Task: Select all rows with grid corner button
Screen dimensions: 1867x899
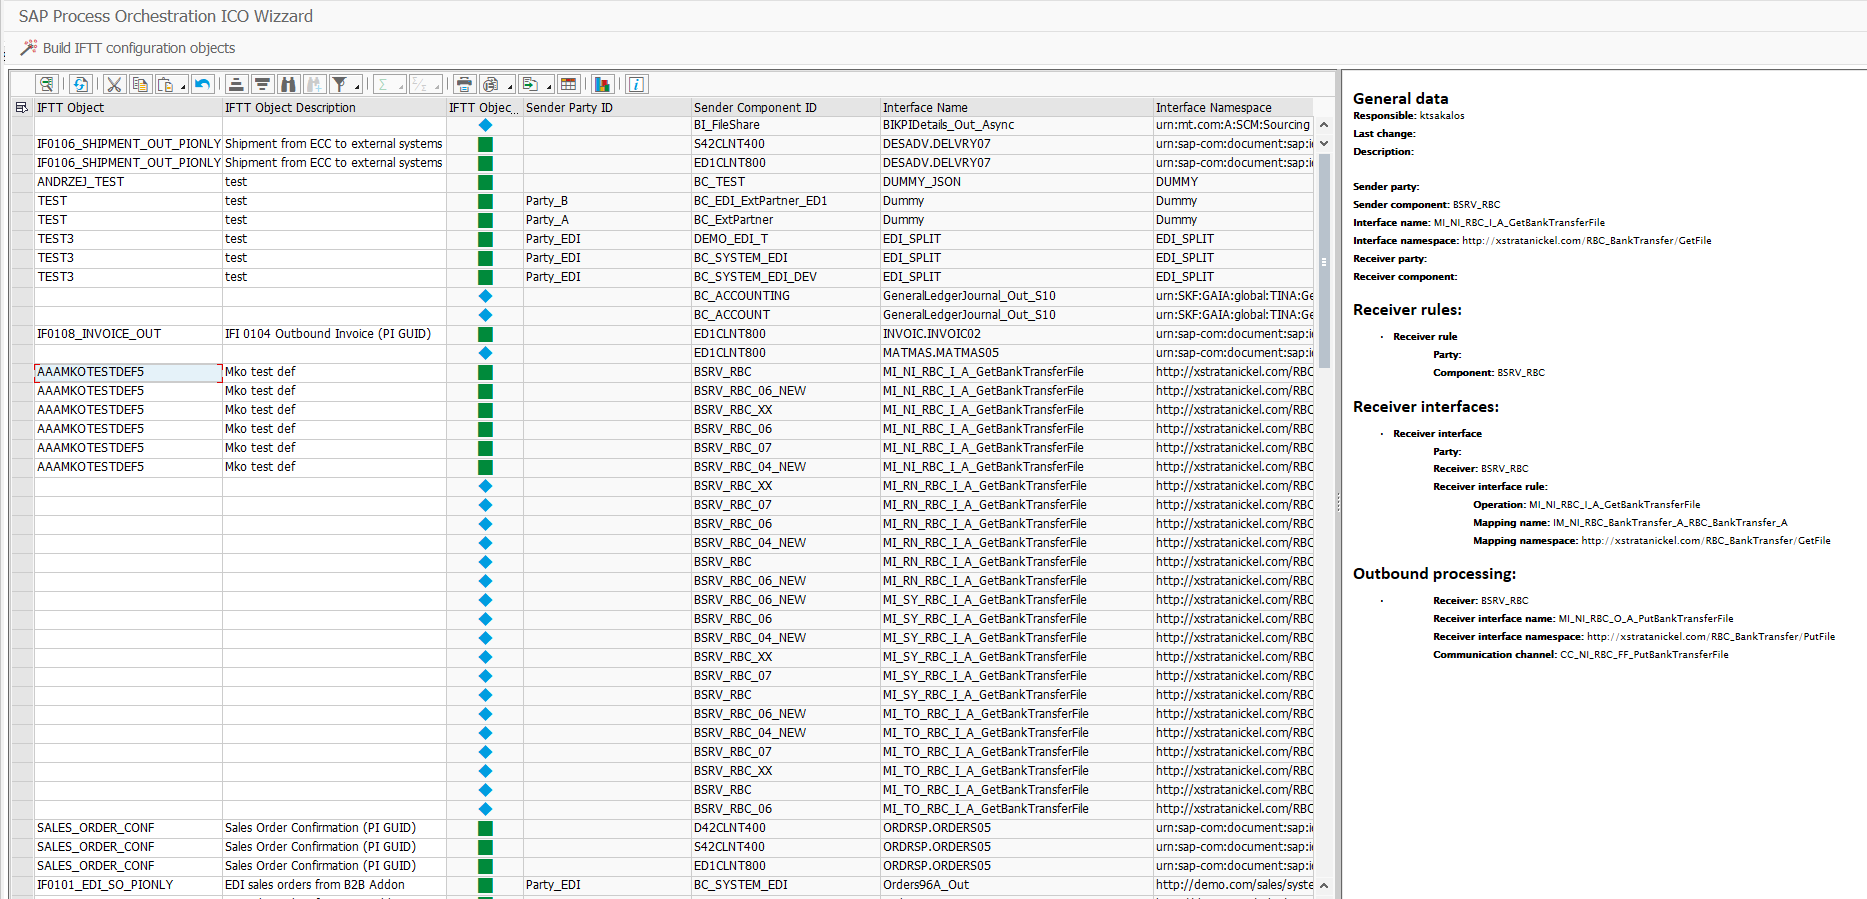Action: [x=22, y=107]
